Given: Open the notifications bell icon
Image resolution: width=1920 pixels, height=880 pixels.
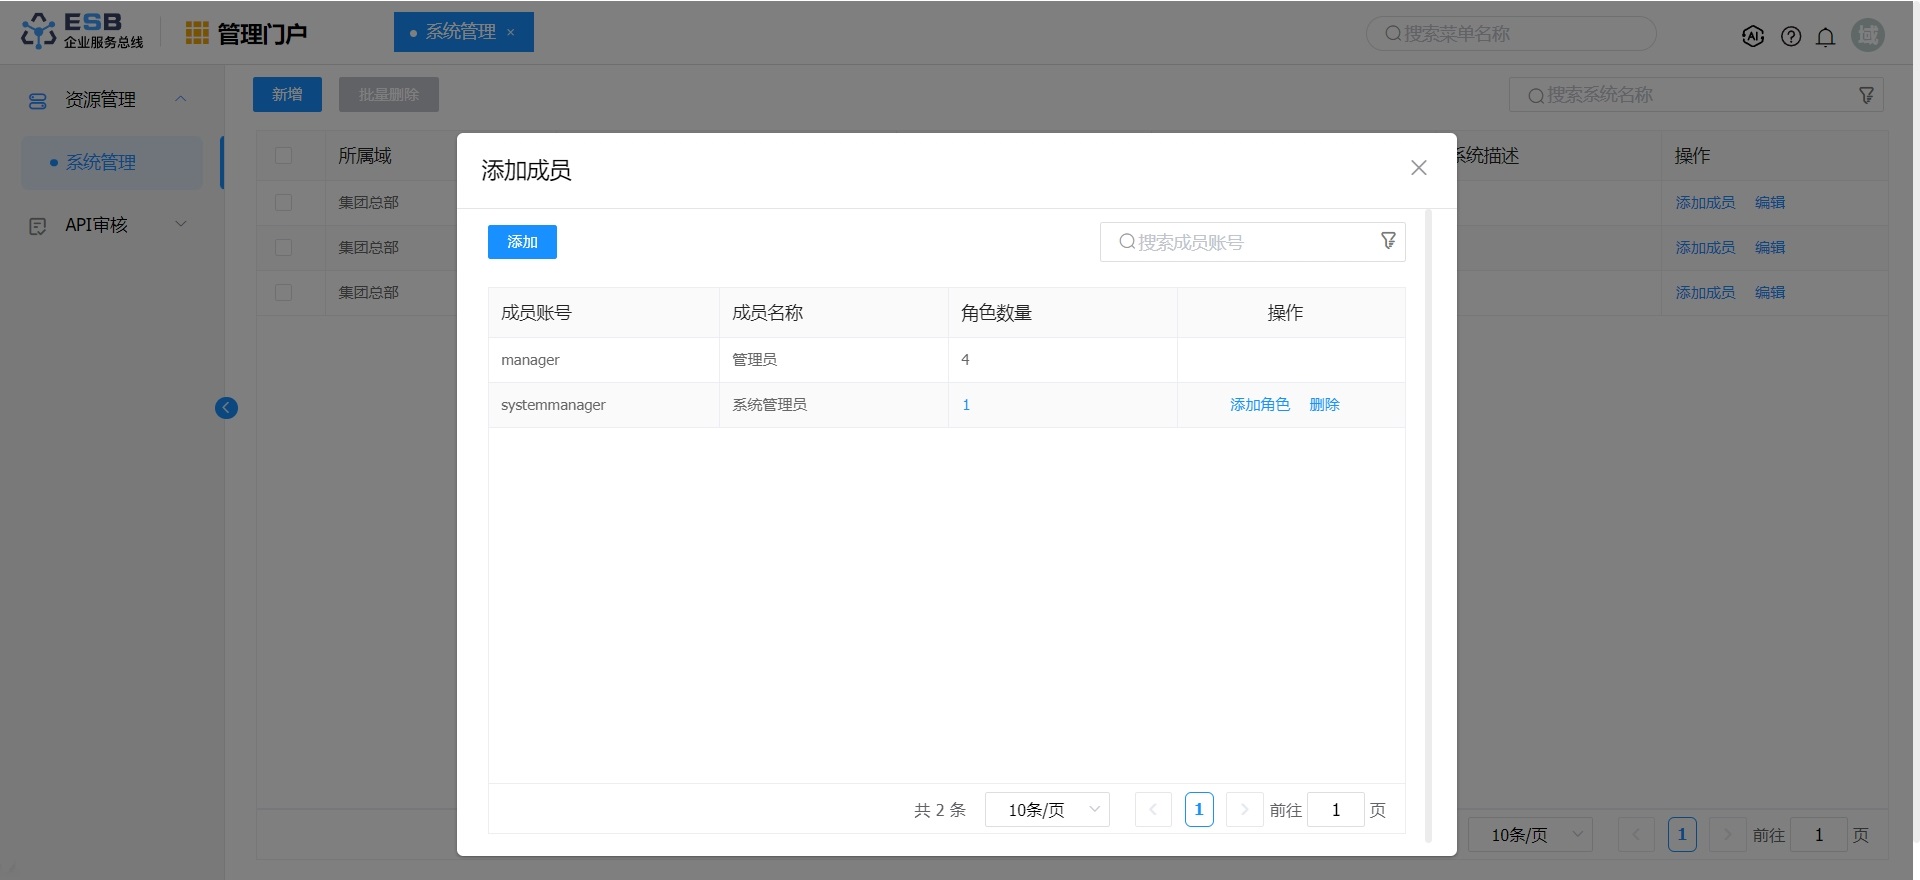Looking at the screenshot, I should (1825, 37).
